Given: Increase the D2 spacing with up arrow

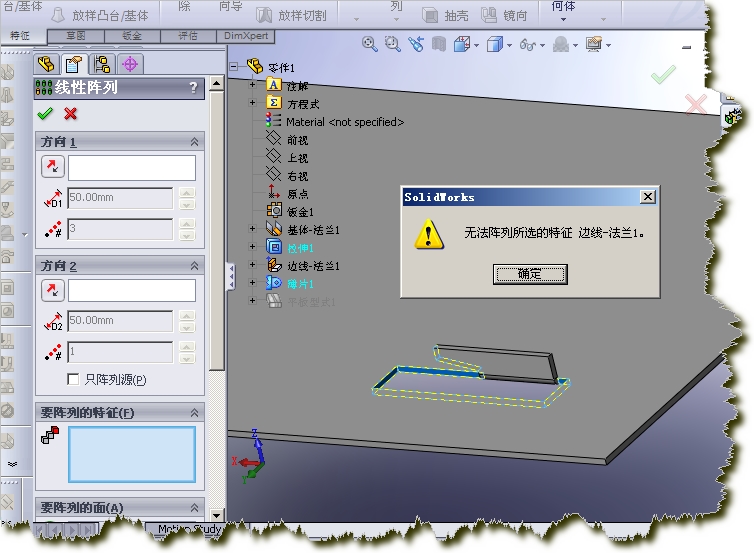Looking at the screenshot, I should [x=187, y=316].
